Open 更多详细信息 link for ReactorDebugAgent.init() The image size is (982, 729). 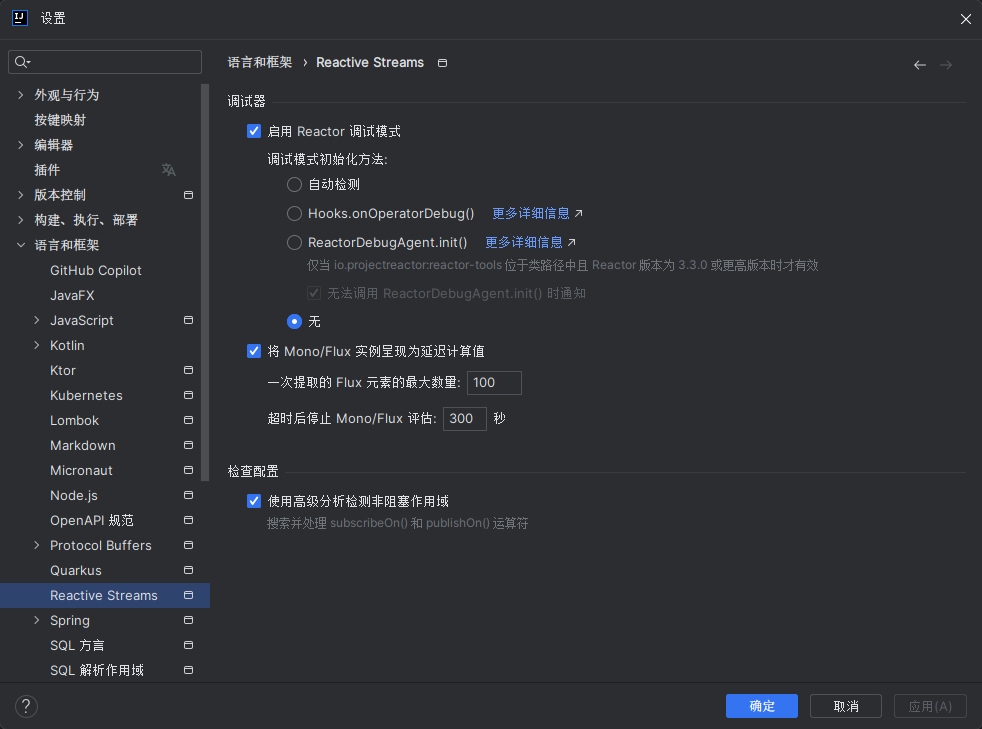(524, 242)
